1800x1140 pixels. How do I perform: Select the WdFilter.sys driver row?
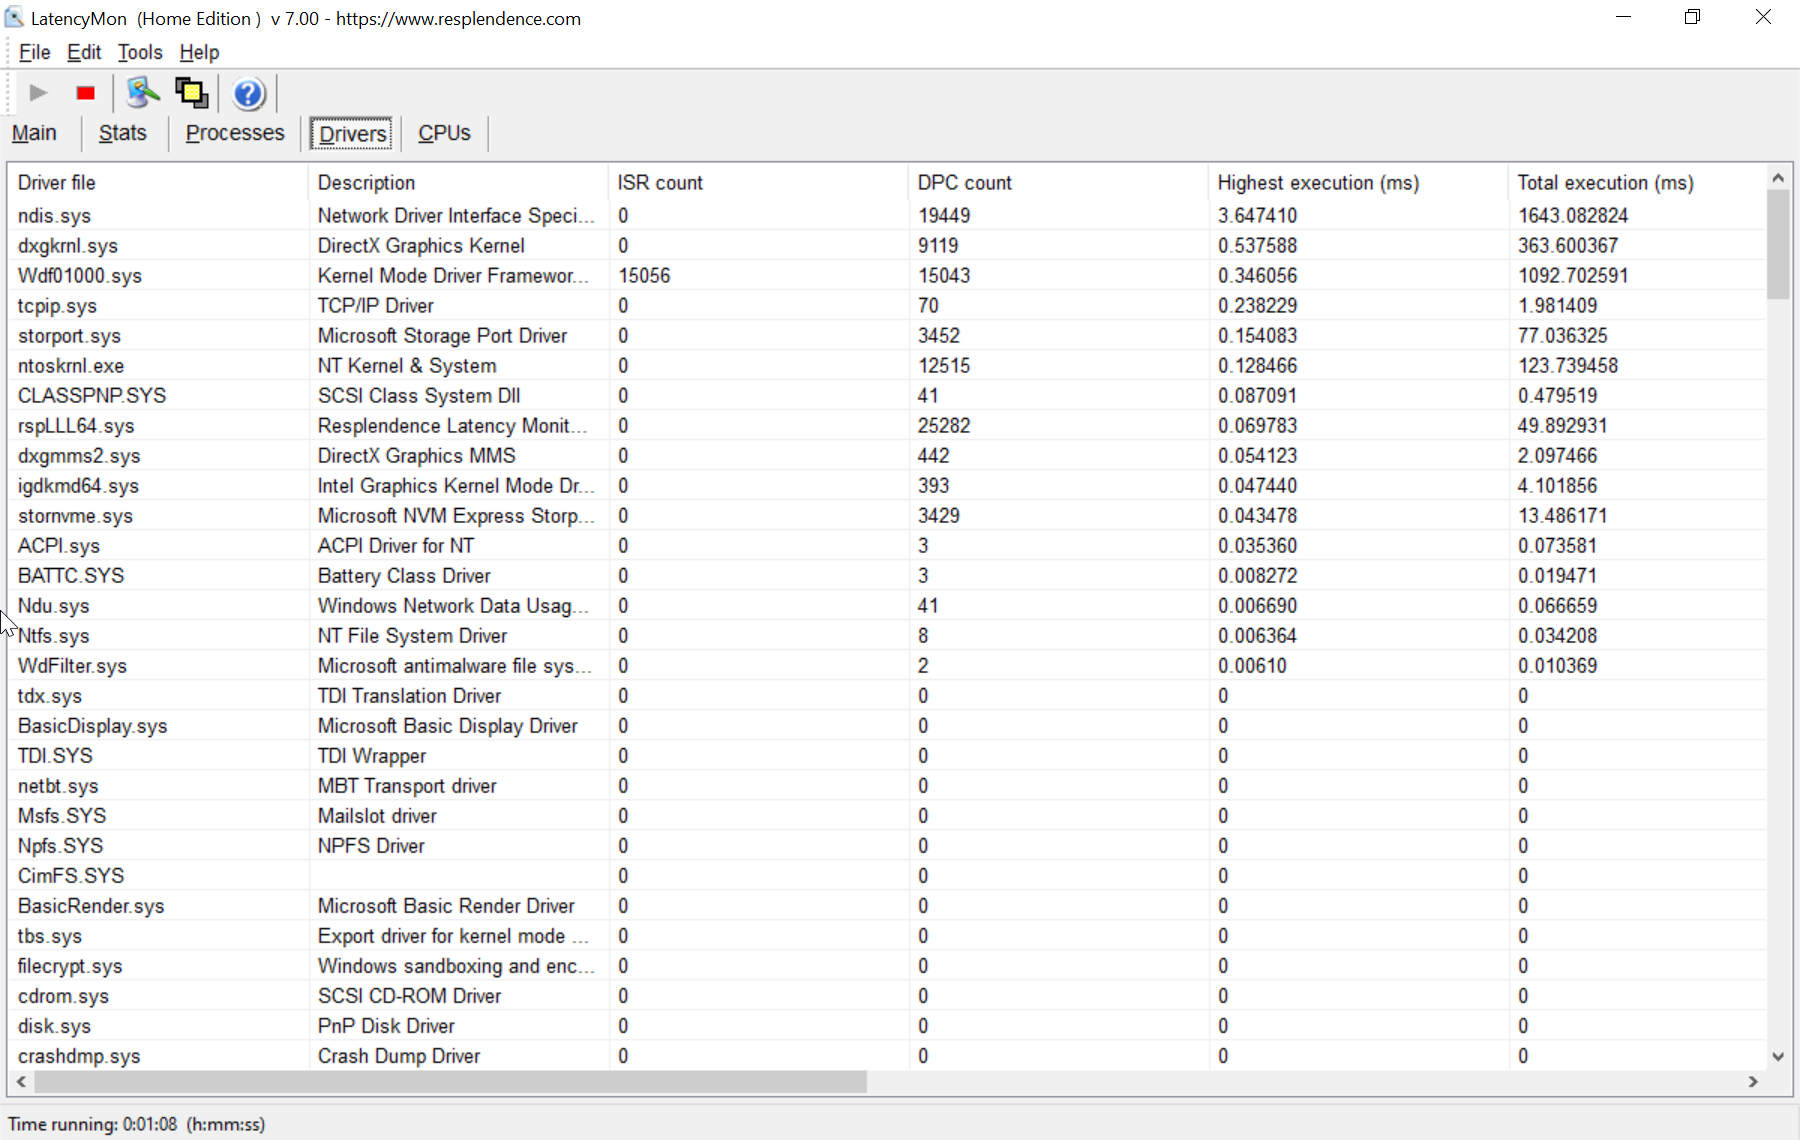(x=887, y=666)
